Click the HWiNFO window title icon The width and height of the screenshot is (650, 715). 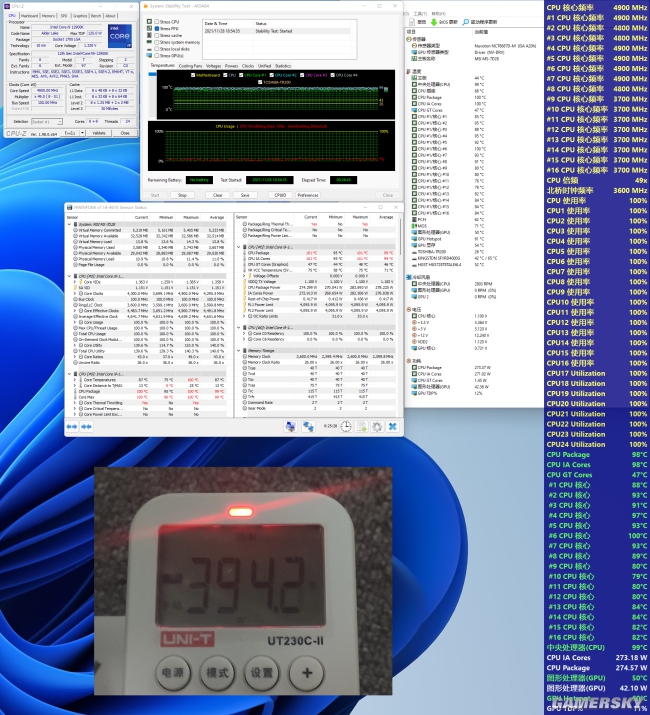coord(70,207)
